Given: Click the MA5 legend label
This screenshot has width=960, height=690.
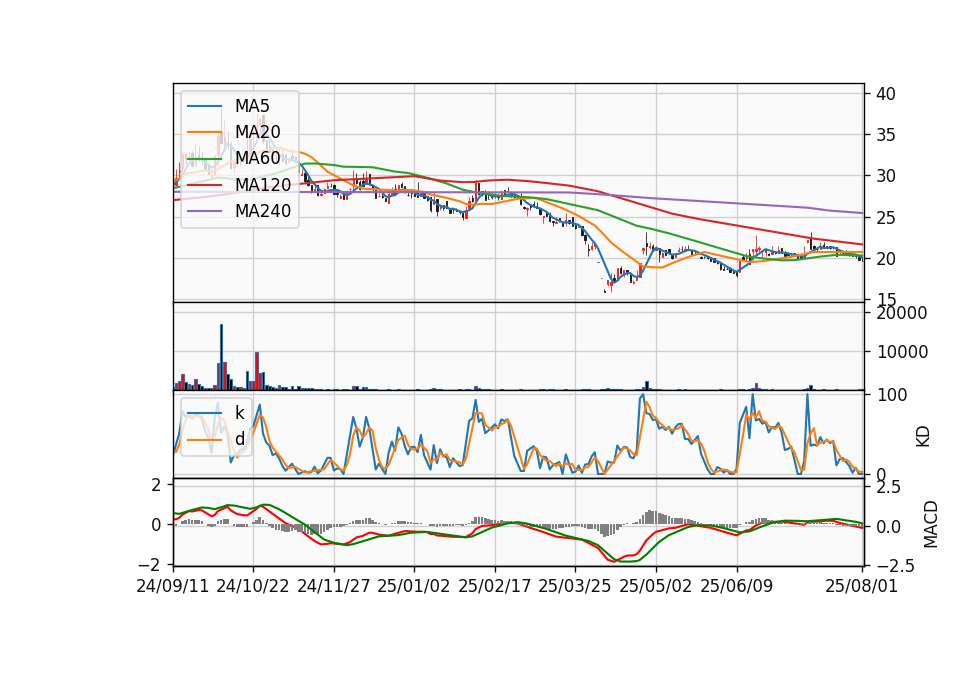Looking at the screenshot, I should (252, 105).
